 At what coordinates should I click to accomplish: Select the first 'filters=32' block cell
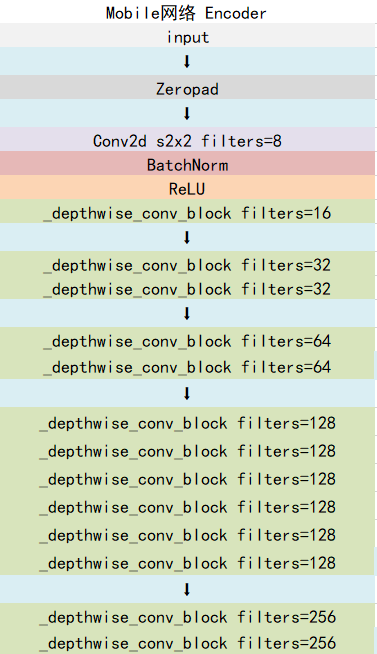188,263
